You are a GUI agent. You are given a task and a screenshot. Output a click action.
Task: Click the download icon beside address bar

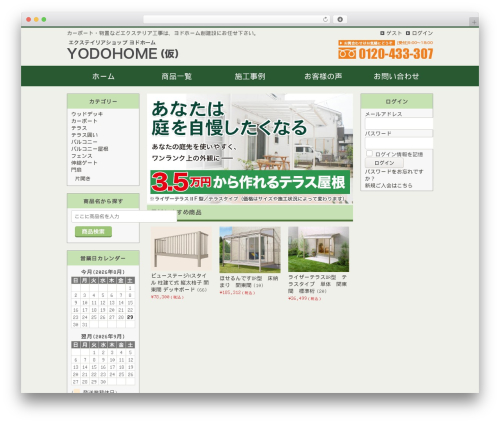point(340,19)
